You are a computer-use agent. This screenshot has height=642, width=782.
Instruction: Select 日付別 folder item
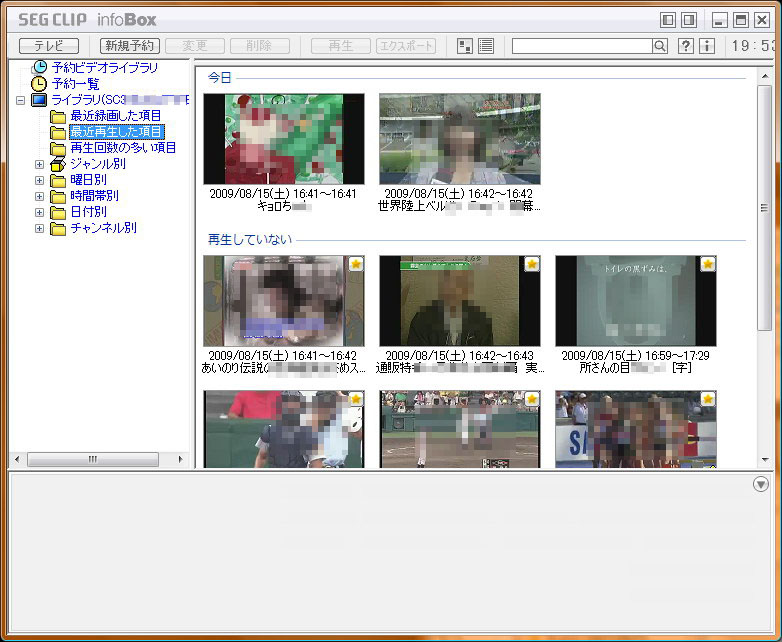(x=88, y=212)
